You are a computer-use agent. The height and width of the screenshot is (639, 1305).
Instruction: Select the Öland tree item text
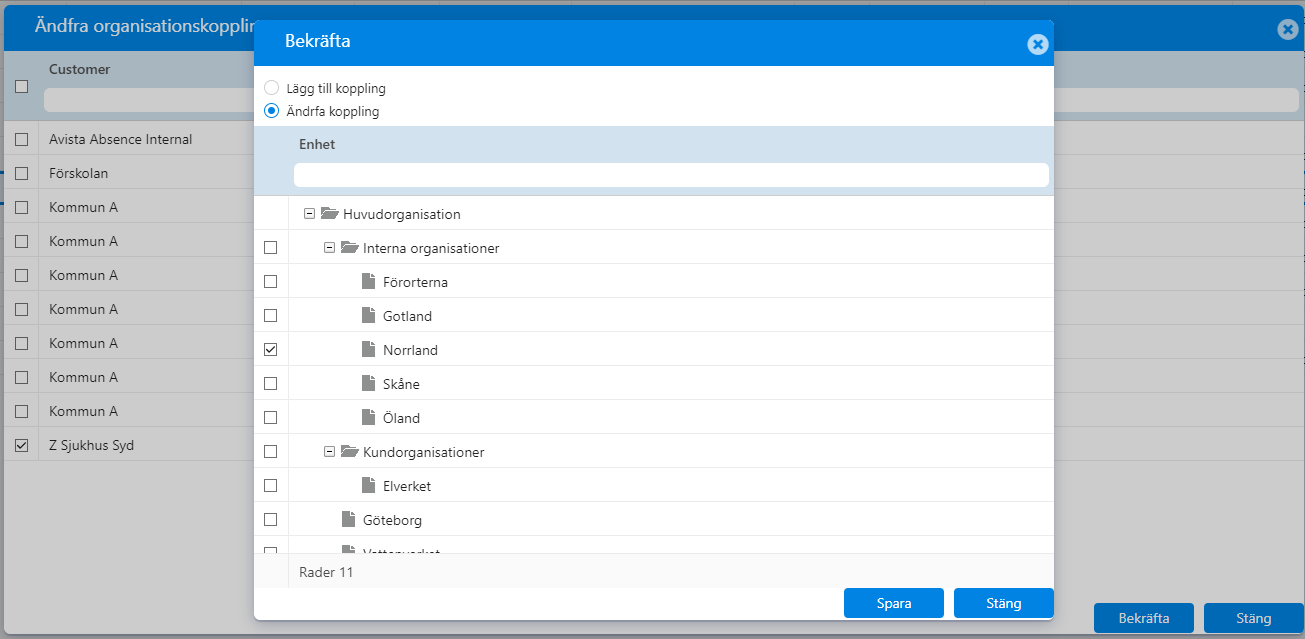click(401, 418)
